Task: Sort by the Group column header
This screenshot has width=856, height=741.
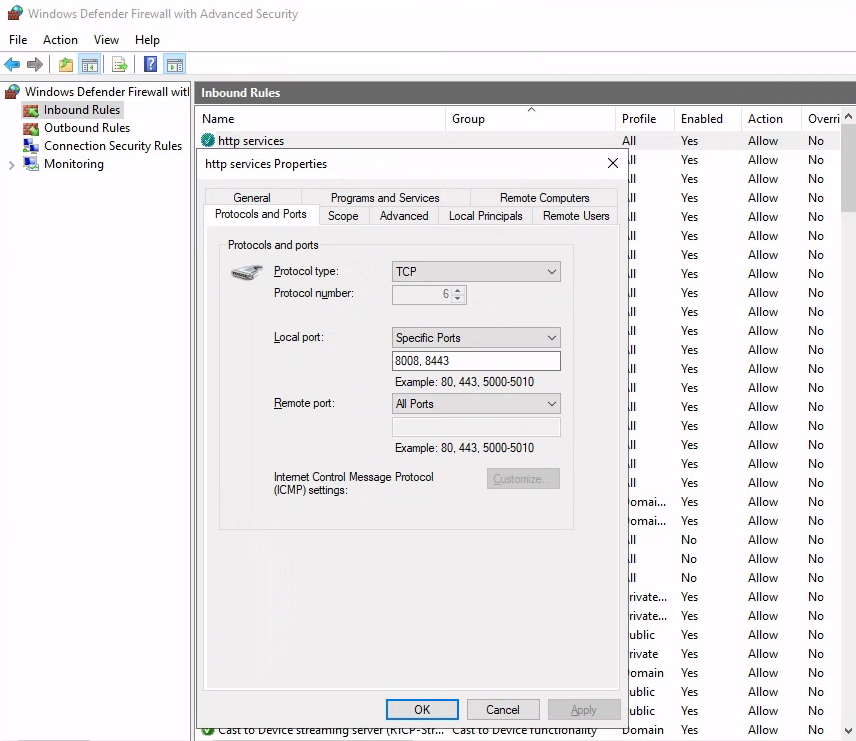Action: point(530,118)
